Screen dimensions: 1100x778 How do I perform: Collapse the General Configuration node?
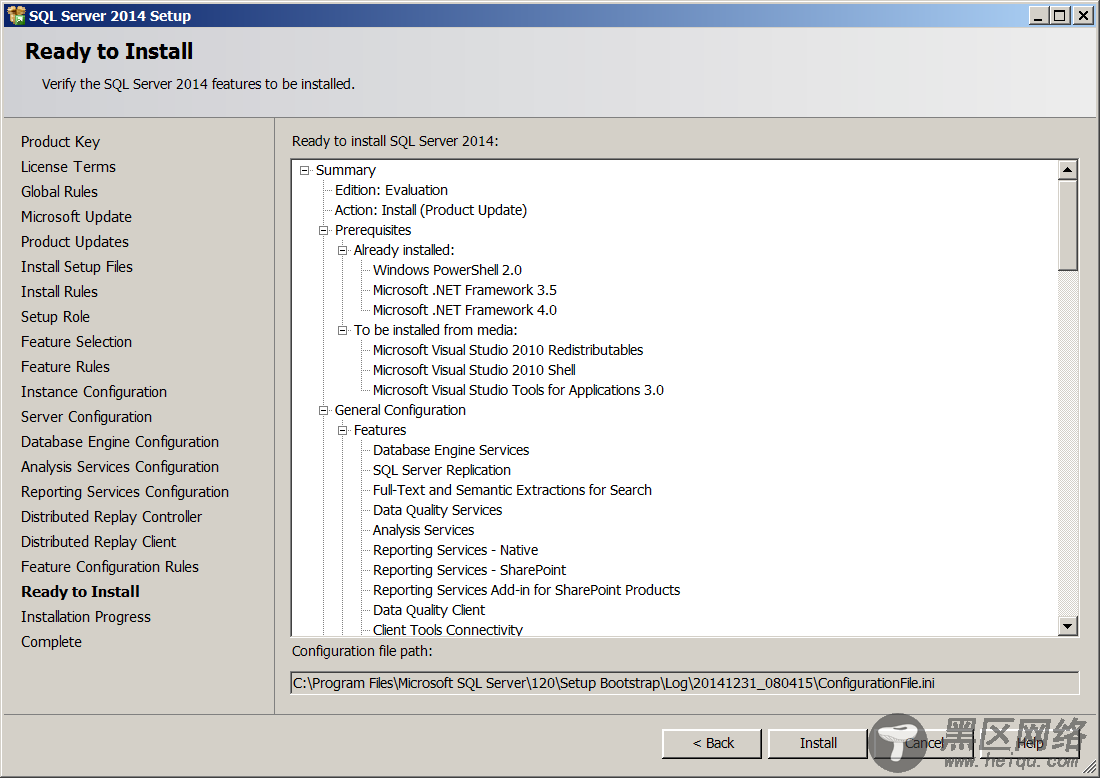pos(323,410)
